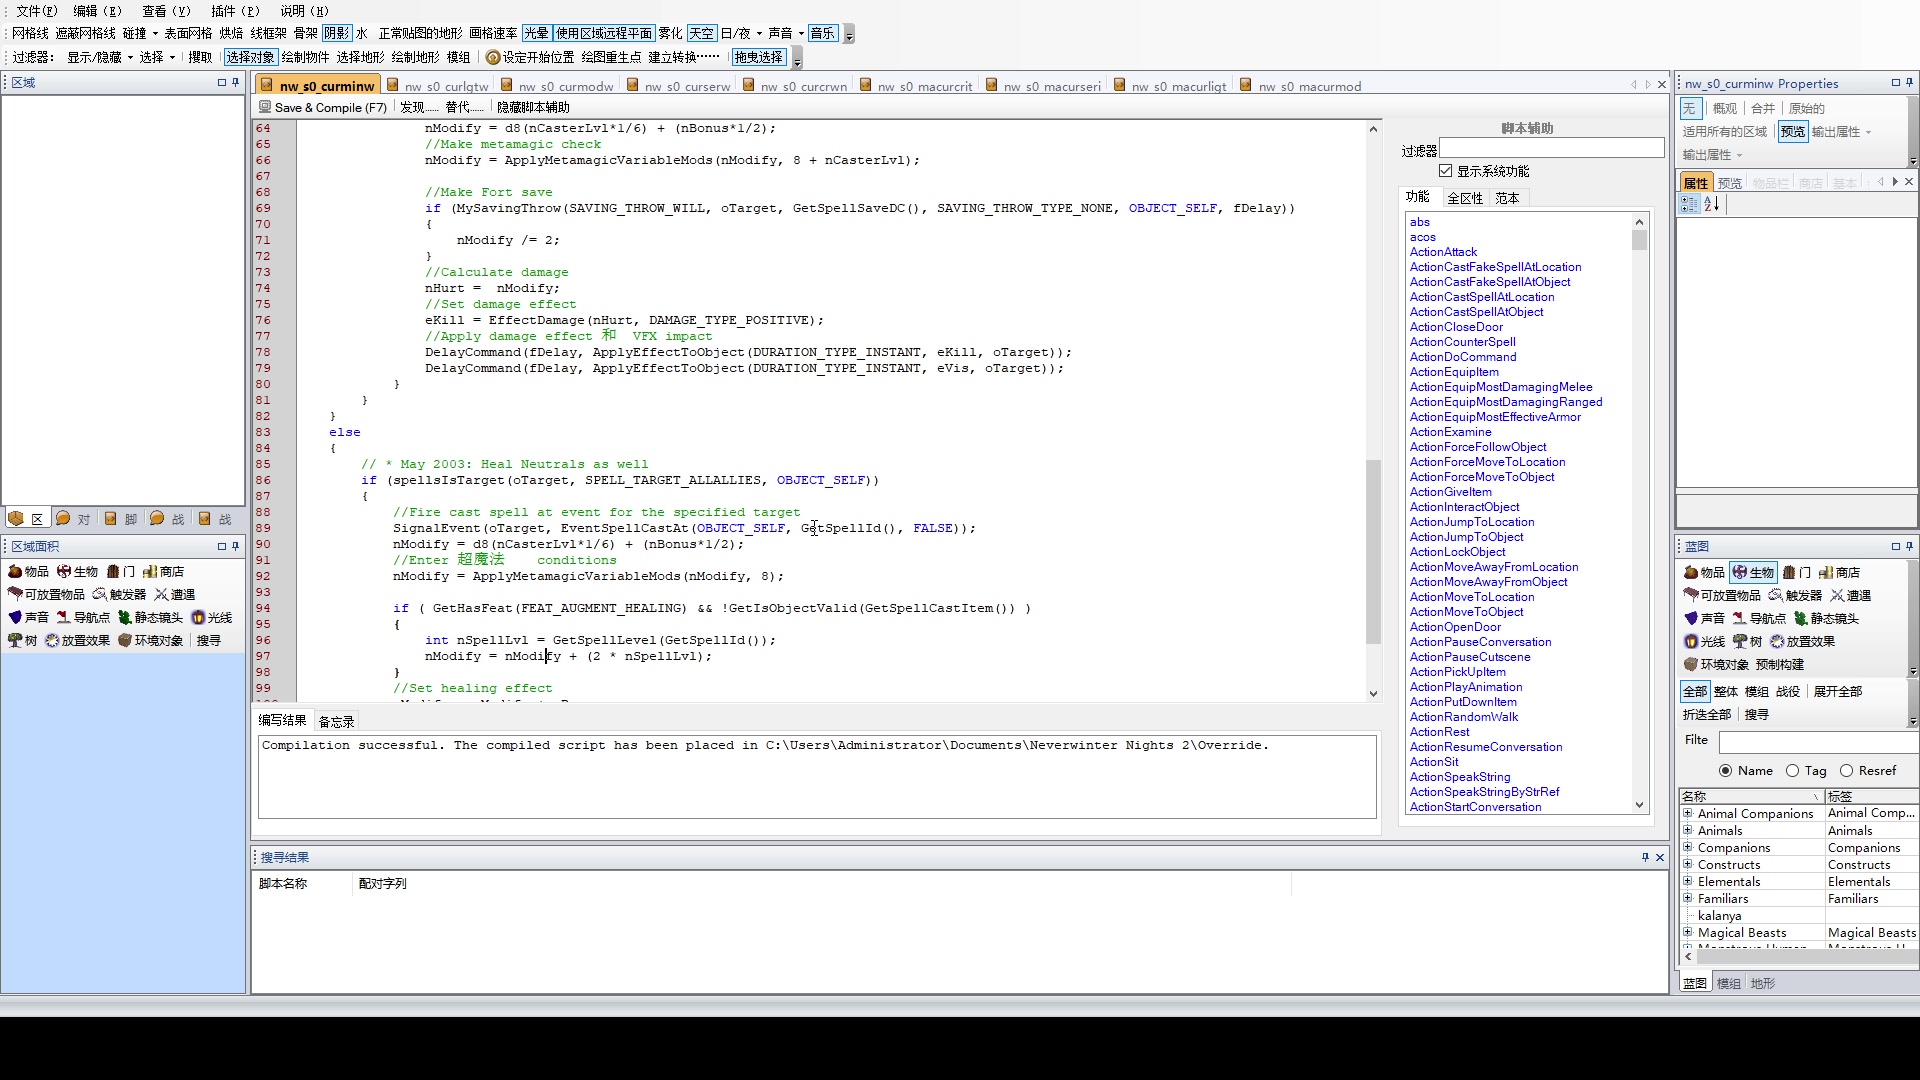Select 触发器 (Triggers) in the 蓝图 panel
The height and width of the screenshot is (1080, 1920).
pyautogui.click(x=1795, y=595)
